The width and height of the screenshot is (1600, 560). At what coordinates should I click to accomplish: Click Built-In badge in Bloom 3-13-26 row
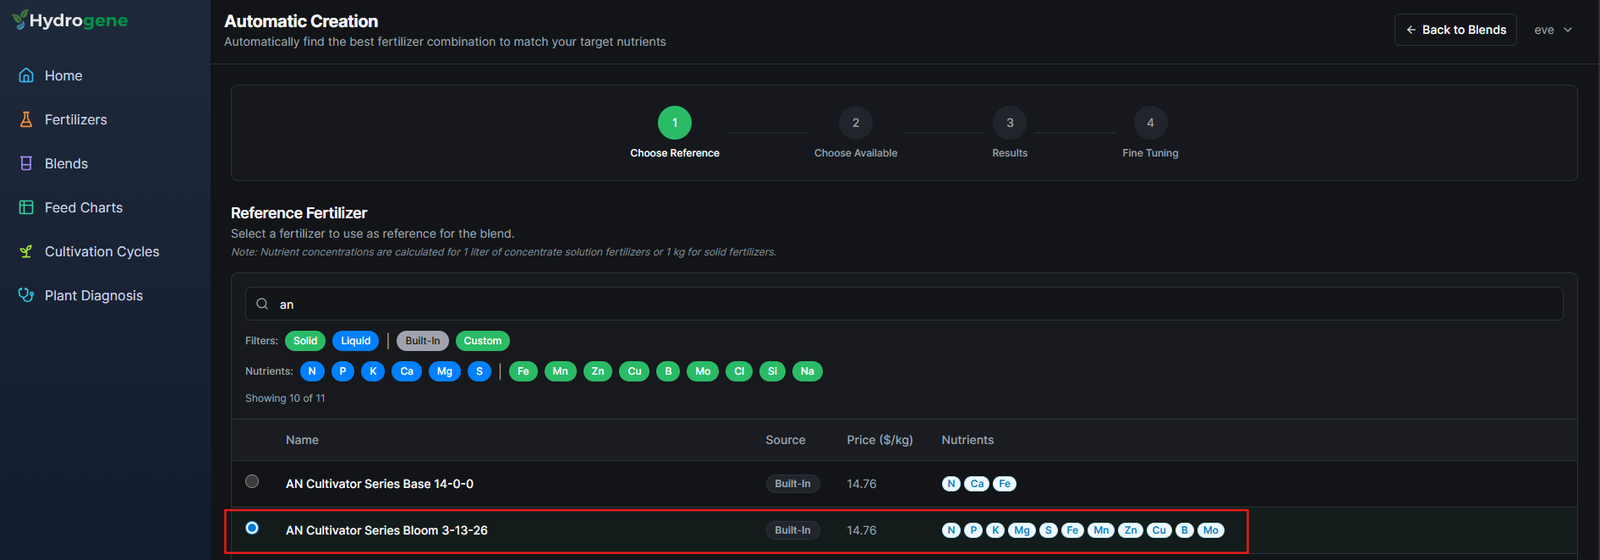coord(793,531)
